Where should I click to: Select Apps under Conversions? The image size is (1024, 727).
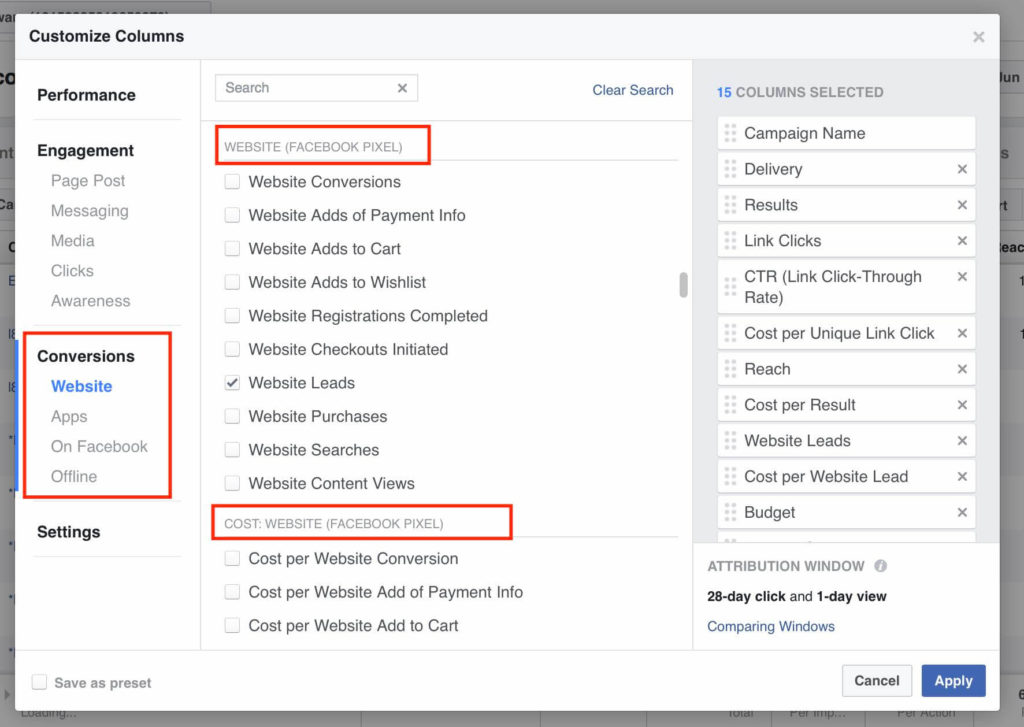point(69,416)
